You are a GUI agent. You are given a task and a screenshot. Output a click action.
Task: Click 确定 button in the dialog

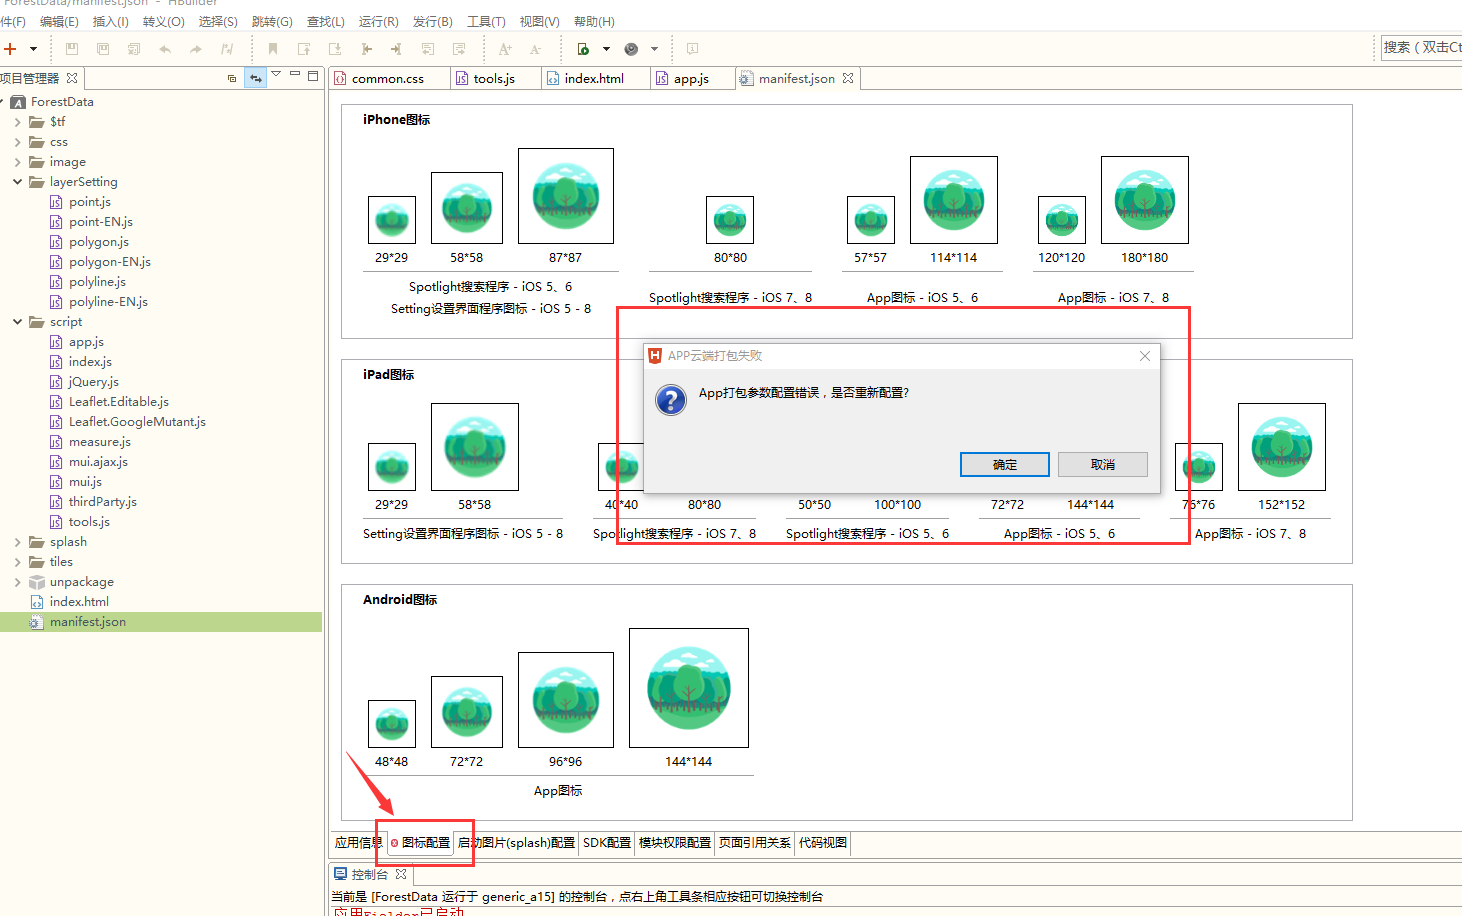click(x=1005, y=465)
